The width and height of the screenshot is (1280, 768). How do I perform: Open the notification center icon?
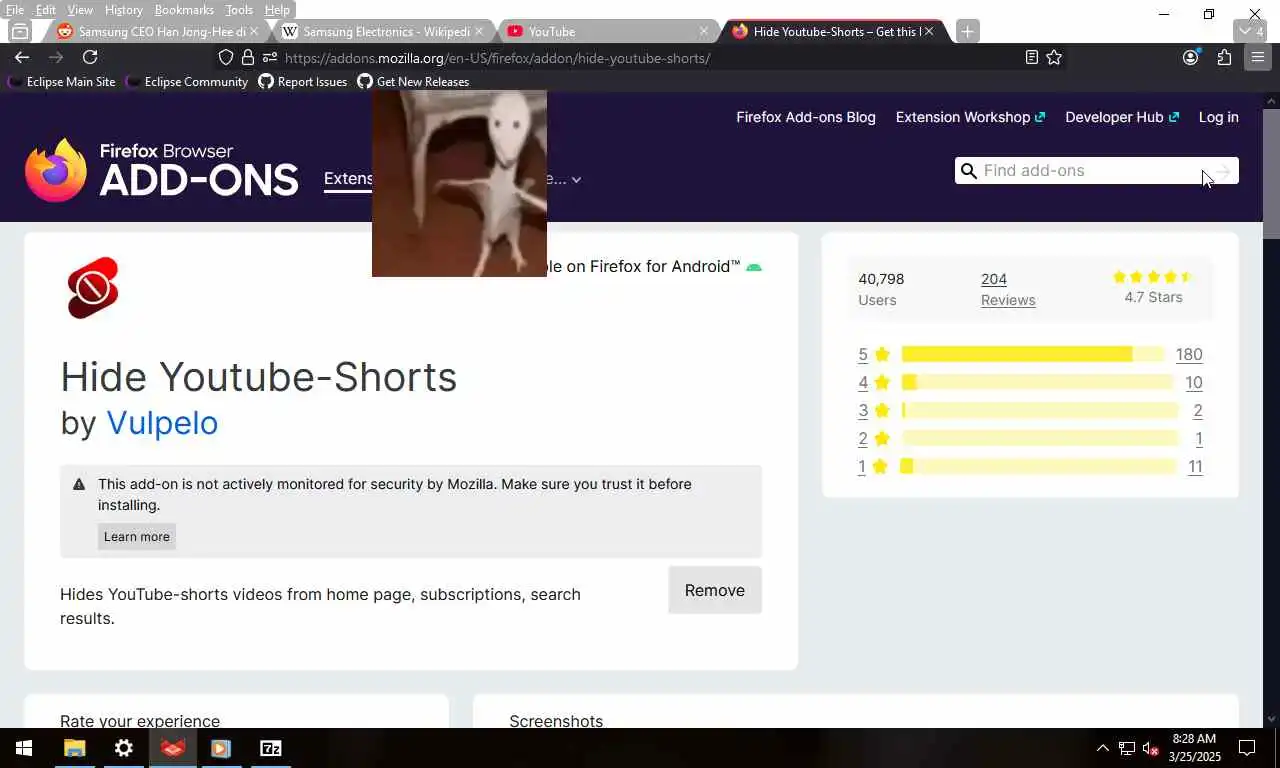point(1247,748)
